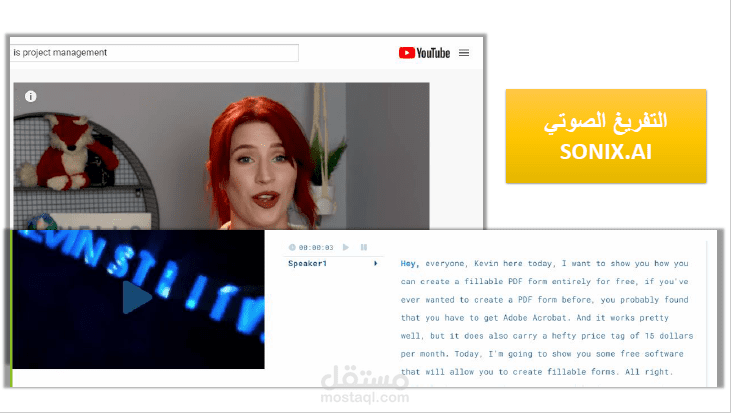Viewport: 731px width, 413px height.
Task: Click the highlighted word 'Hey,' in the transcript
Action: 410,263
